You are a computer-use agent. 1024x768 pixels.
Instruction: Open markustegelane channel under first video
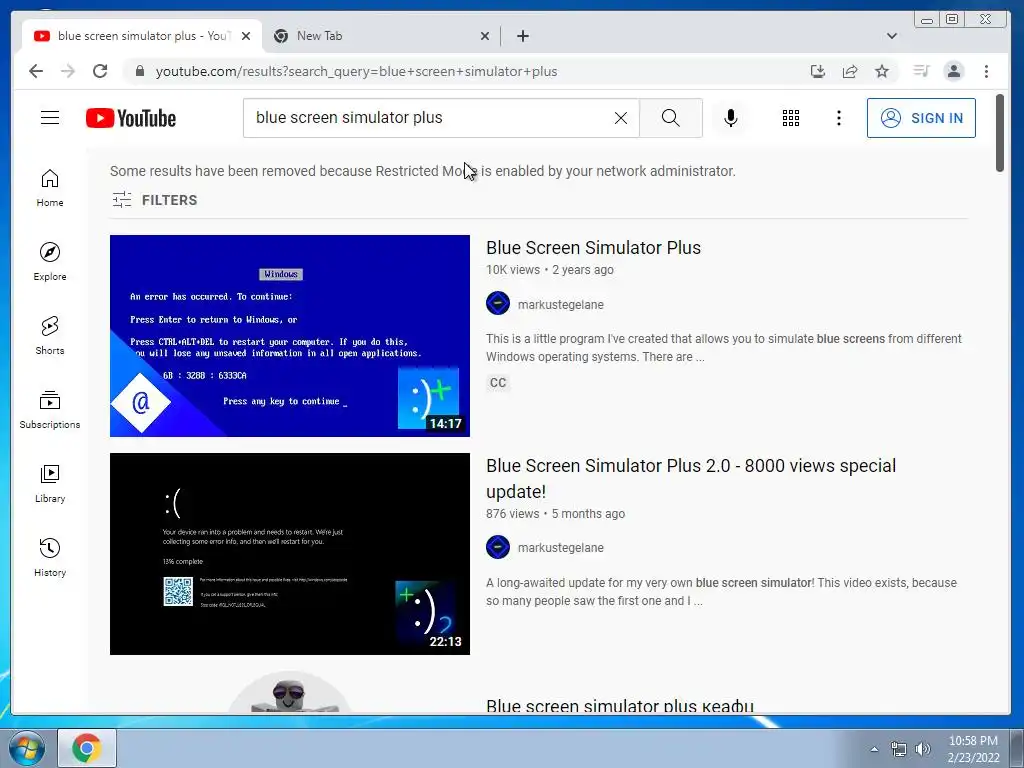click(560, 304)
